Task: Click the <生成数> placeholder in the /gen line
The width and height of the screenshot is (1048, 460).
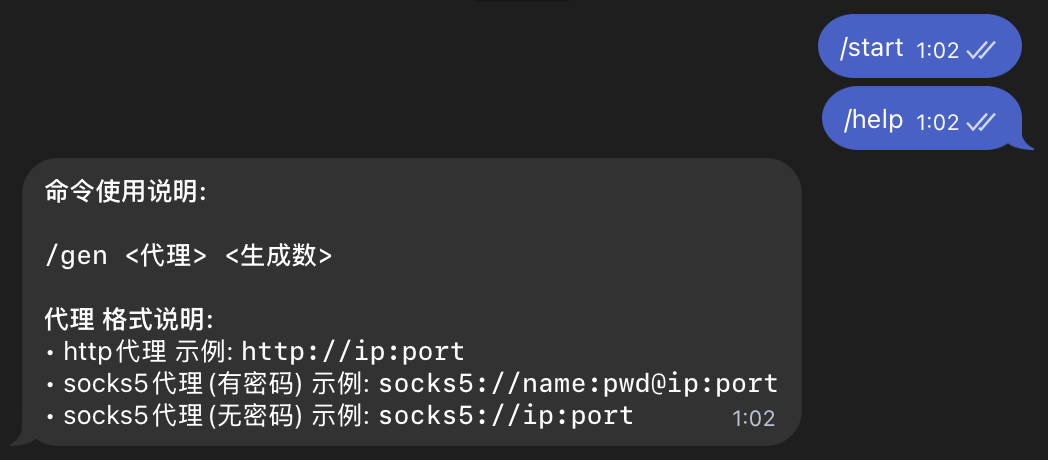Action: [278, 256]
